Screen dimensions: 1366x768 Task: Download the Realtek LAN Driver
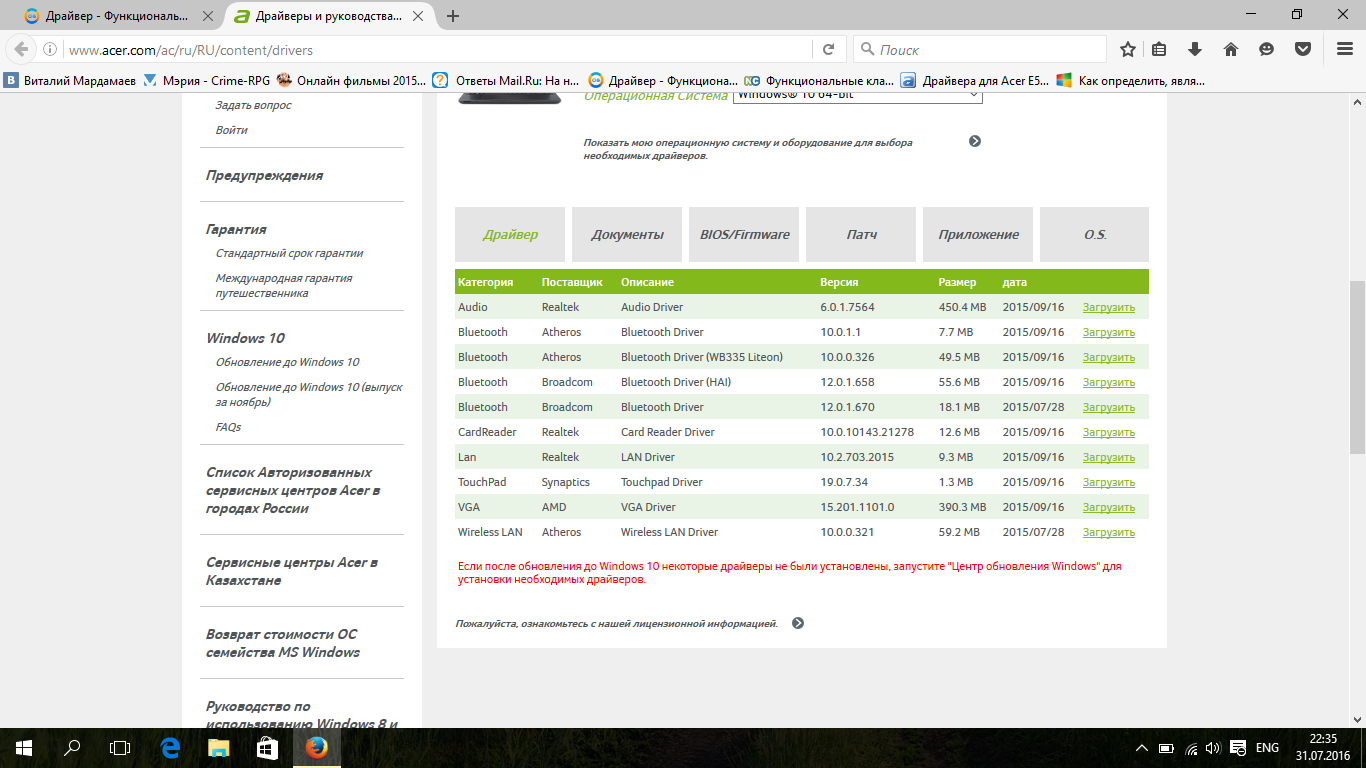1108,457
